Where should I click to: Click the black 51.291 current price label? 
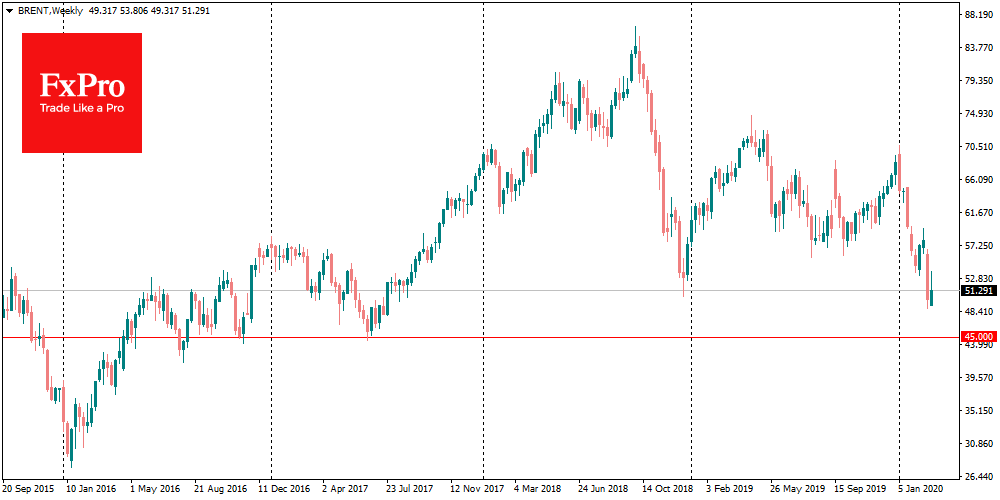click(x=978, y=291)
